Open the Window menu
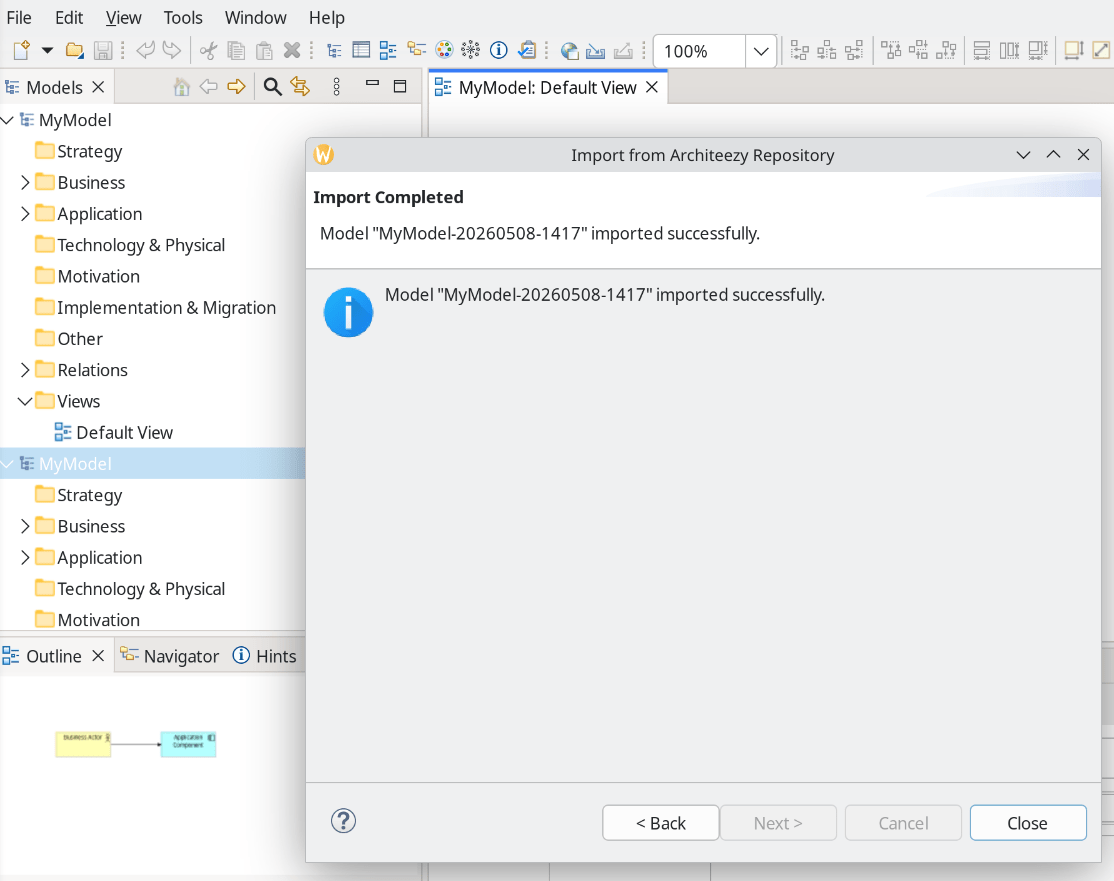Image resolution: width=1114 pixels, height=881 pixels. click(256, 17)
